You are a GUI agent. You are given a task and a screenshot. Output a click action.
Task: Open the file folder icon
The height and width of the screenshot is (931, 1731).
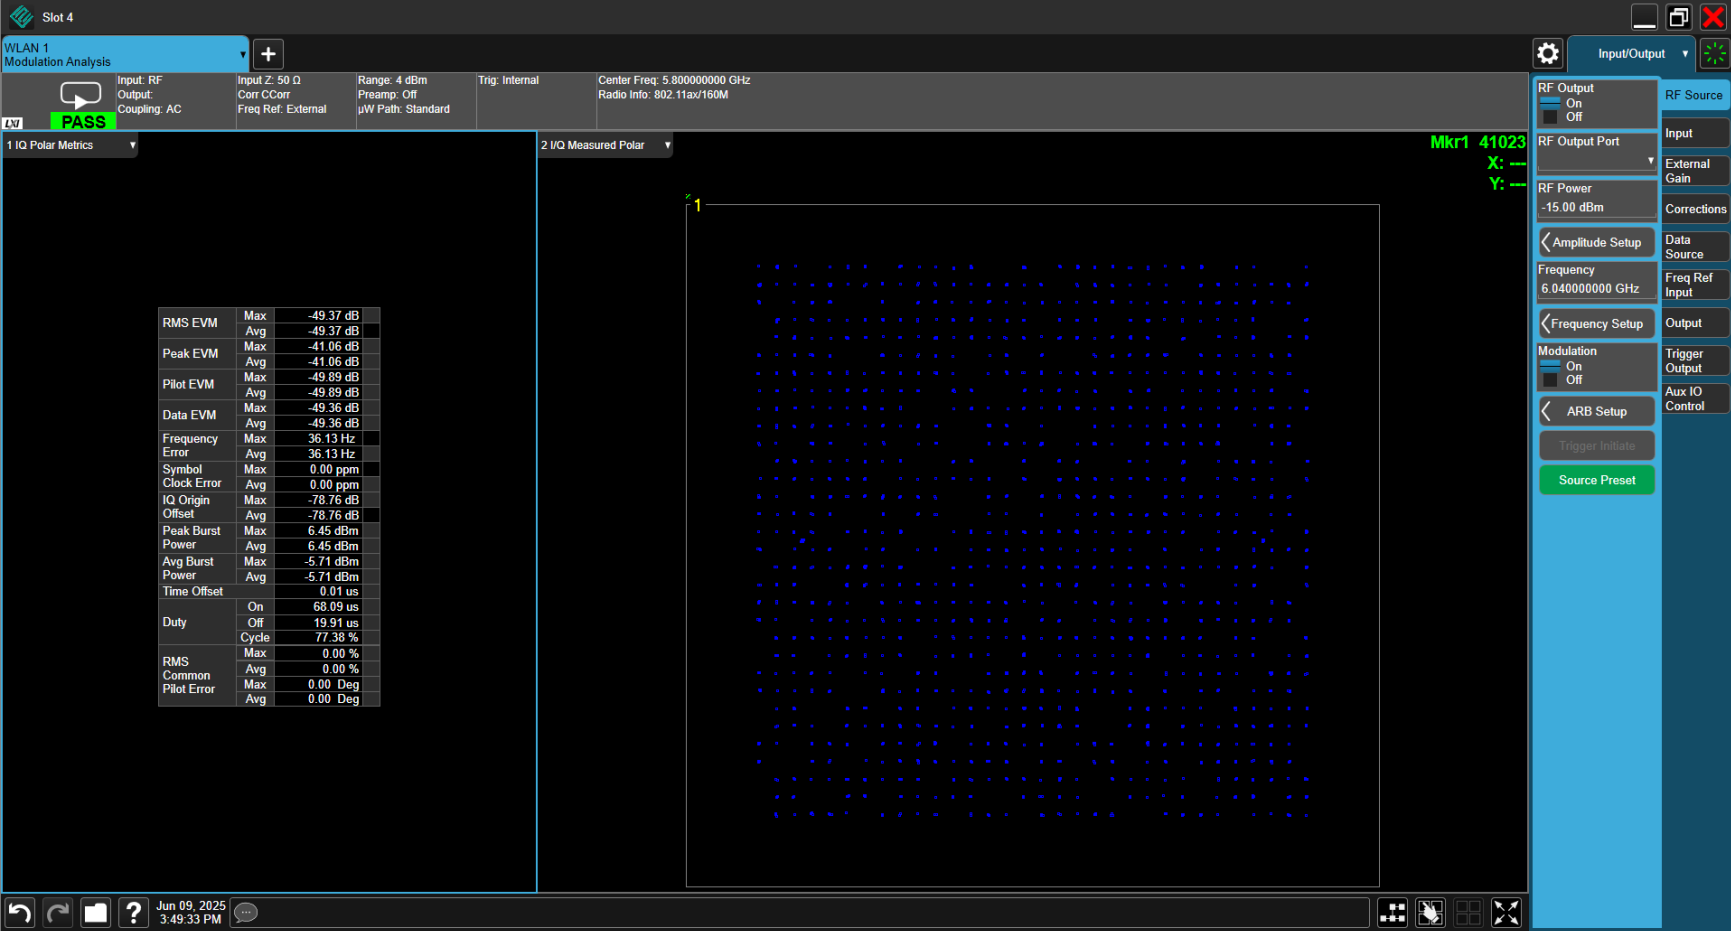[96, 912]
